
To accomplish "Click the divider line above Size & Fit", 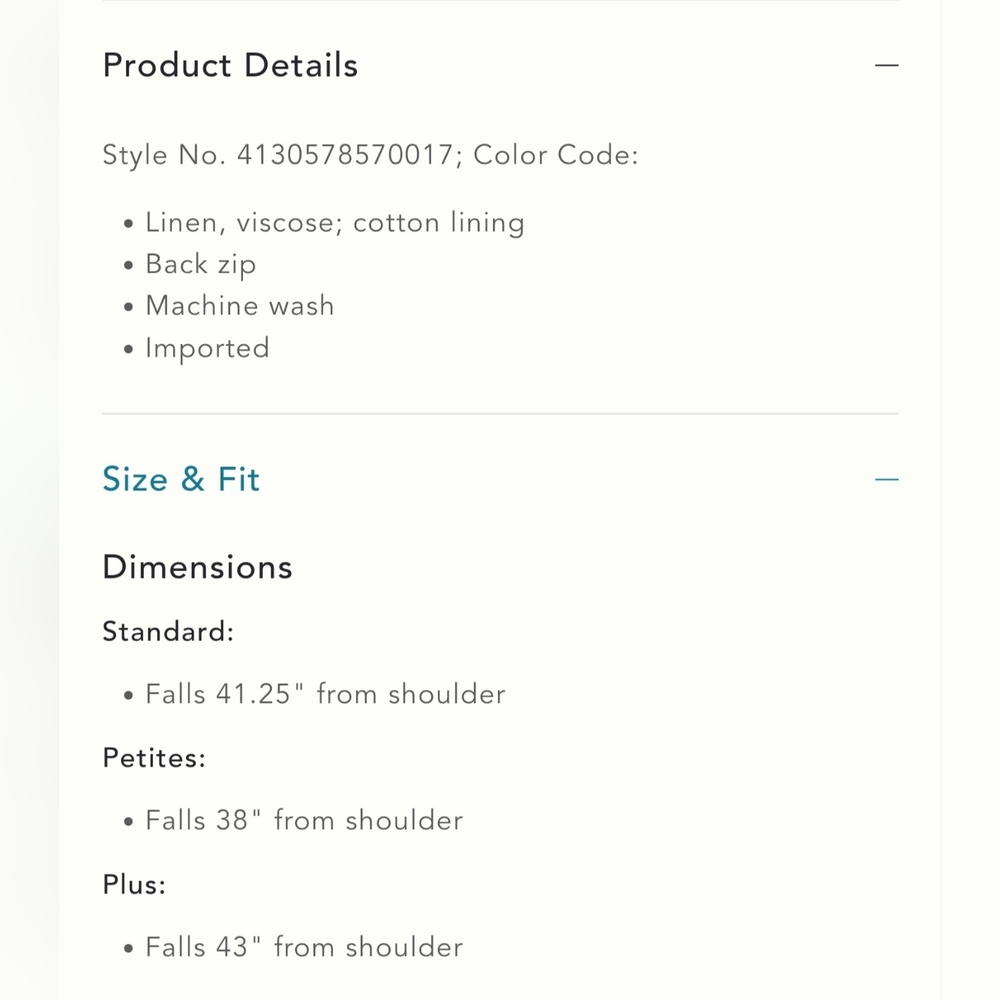I will [501, 413].
